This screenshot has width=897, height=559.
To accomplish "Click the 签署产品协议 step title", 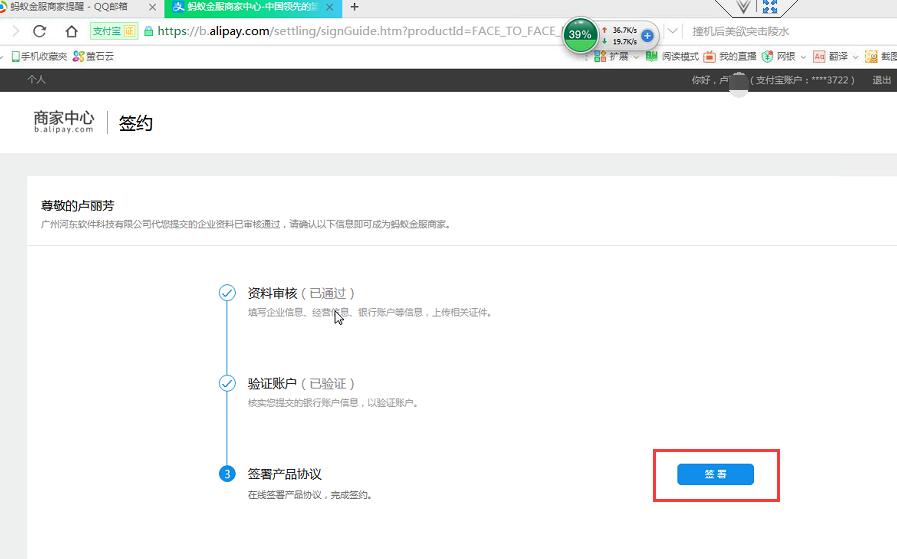I will click(284, 474).
